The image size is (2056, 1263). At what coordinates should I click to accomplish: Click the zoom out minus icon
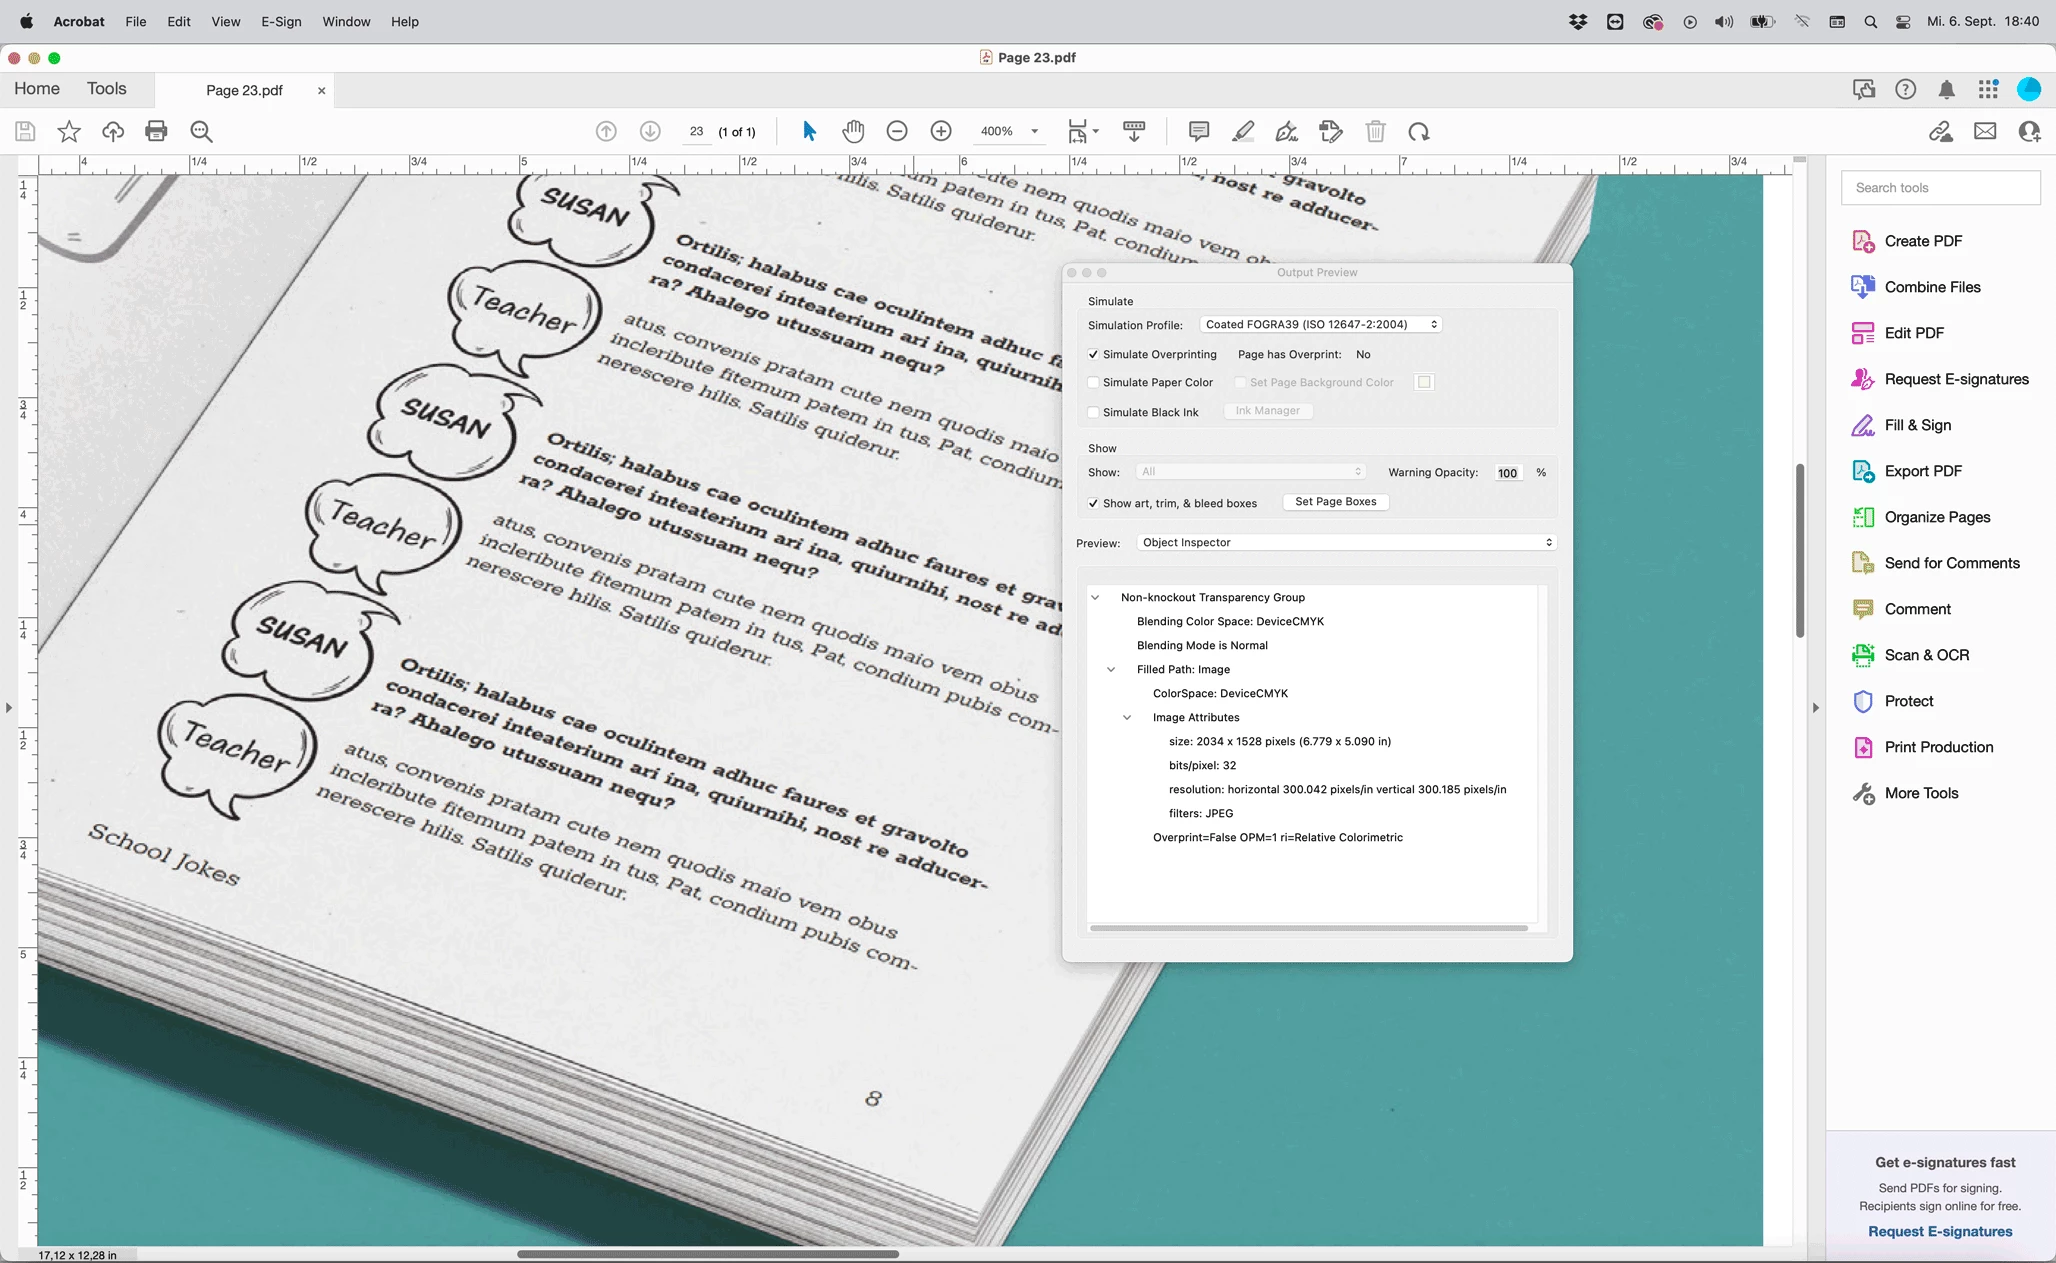coord(897,131)
